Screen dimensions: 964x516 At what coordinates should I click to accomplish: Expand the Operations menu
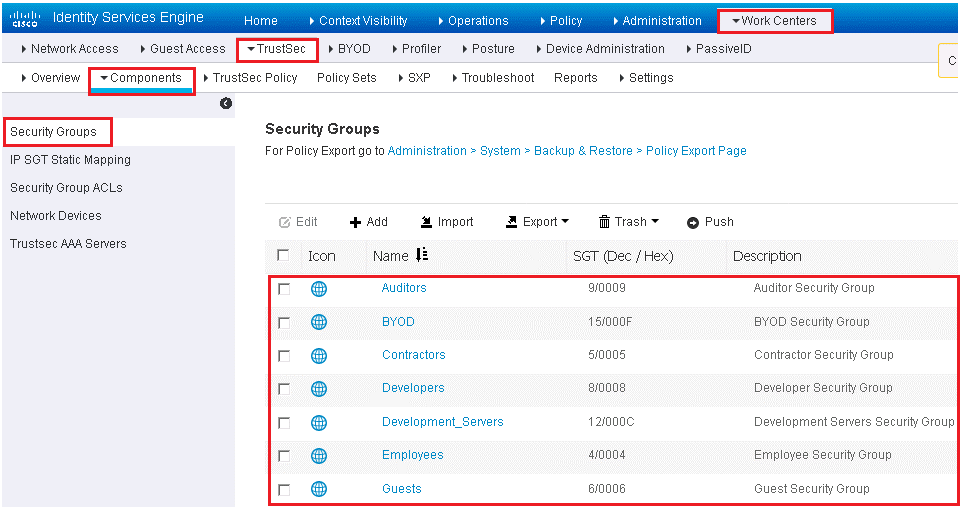pos(473,21)
